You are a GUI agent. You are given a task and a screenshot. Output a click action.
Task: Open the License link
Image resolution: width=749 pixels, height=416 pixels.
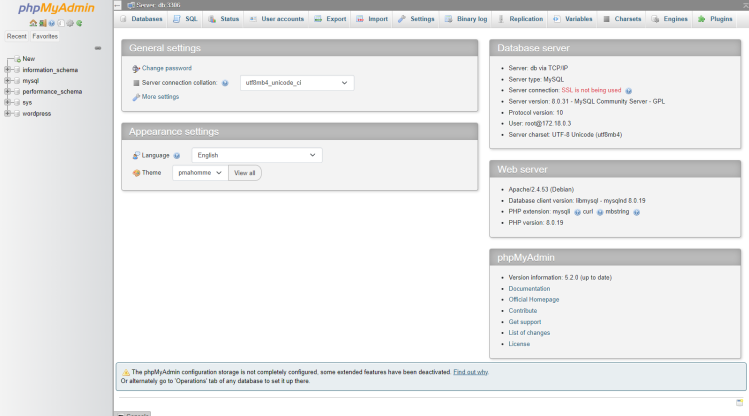tap(519, 344)
